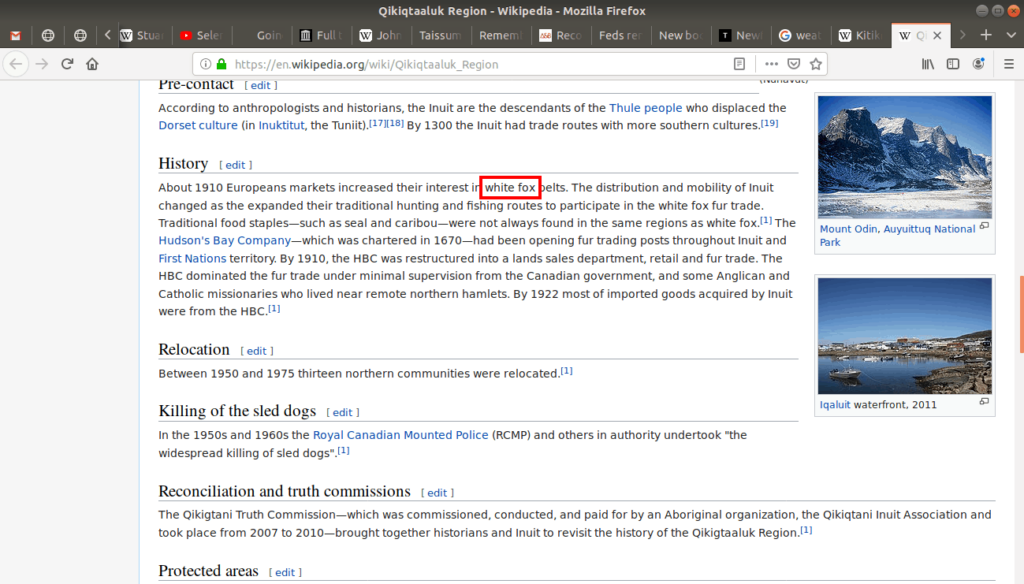Save the page to Pocket
Image resolution: width=1024 pixels, height=584 pixels.
[x=793, y=64]
